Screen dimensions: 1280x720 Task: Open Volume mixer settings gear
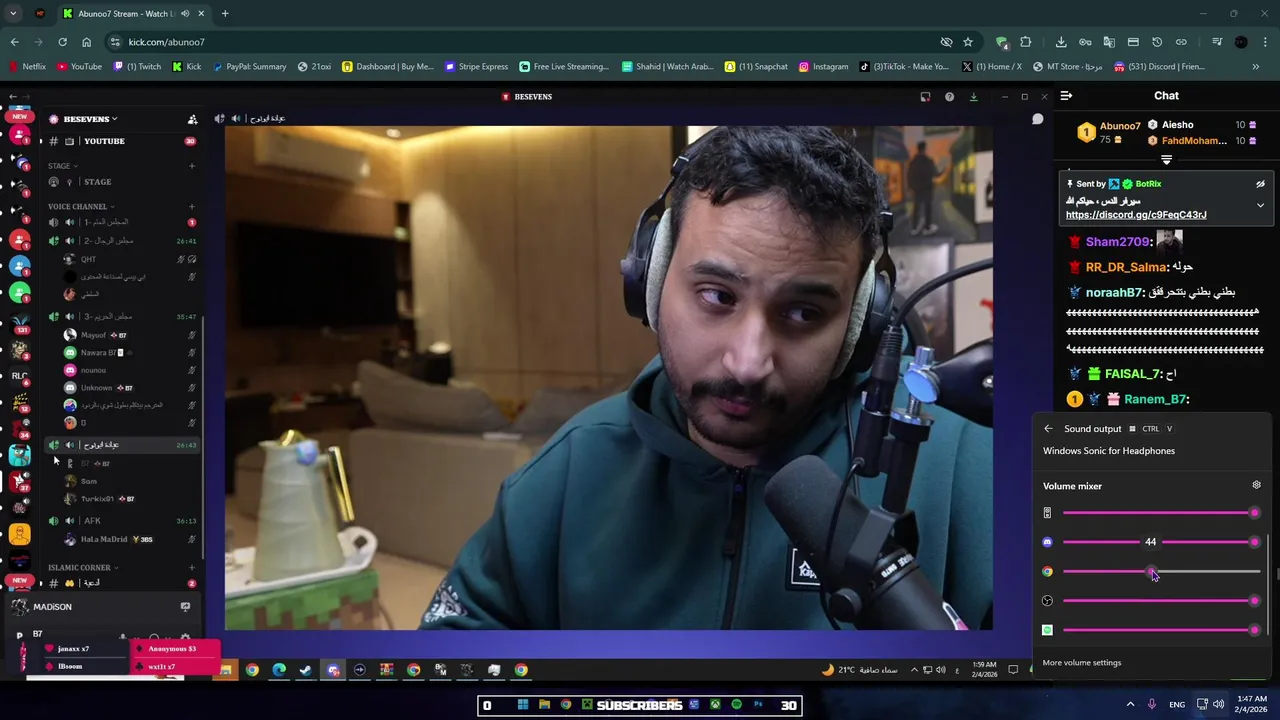[x=1256, y=486]
